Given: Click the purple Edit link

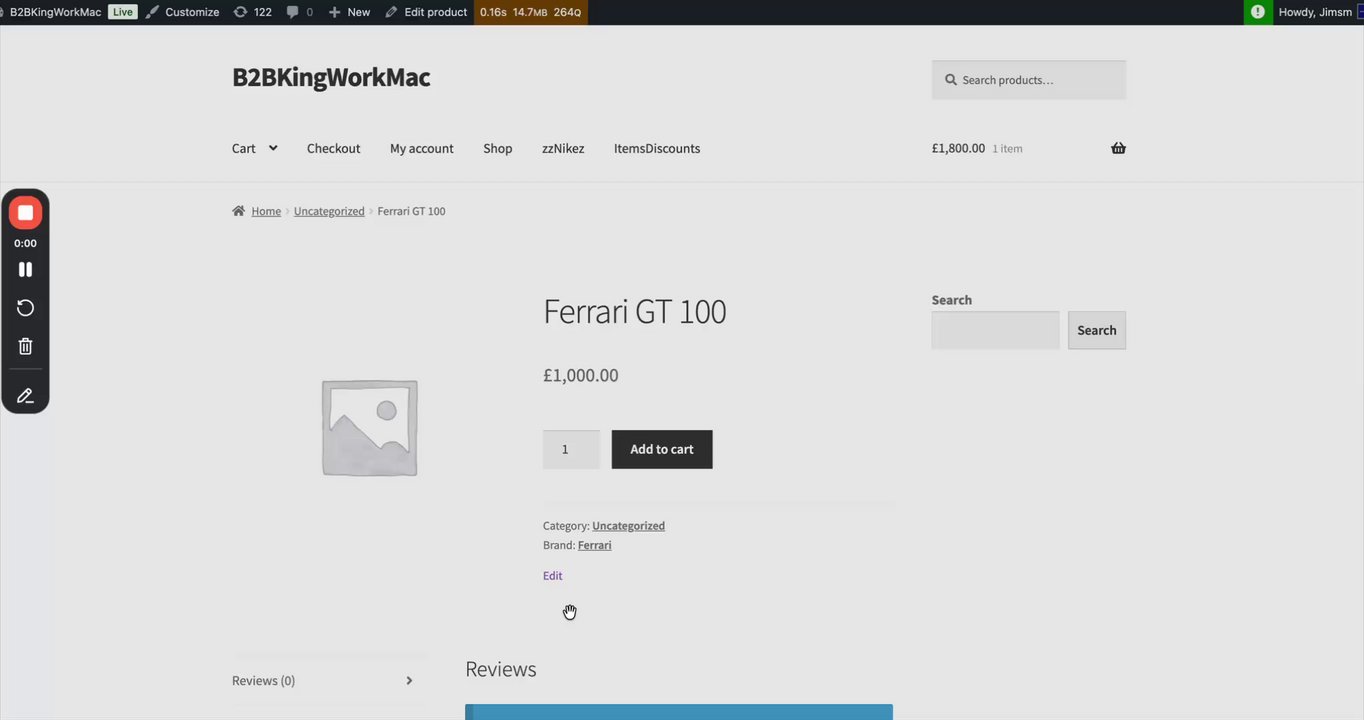Looking at the screenshot, I should 552,576.
